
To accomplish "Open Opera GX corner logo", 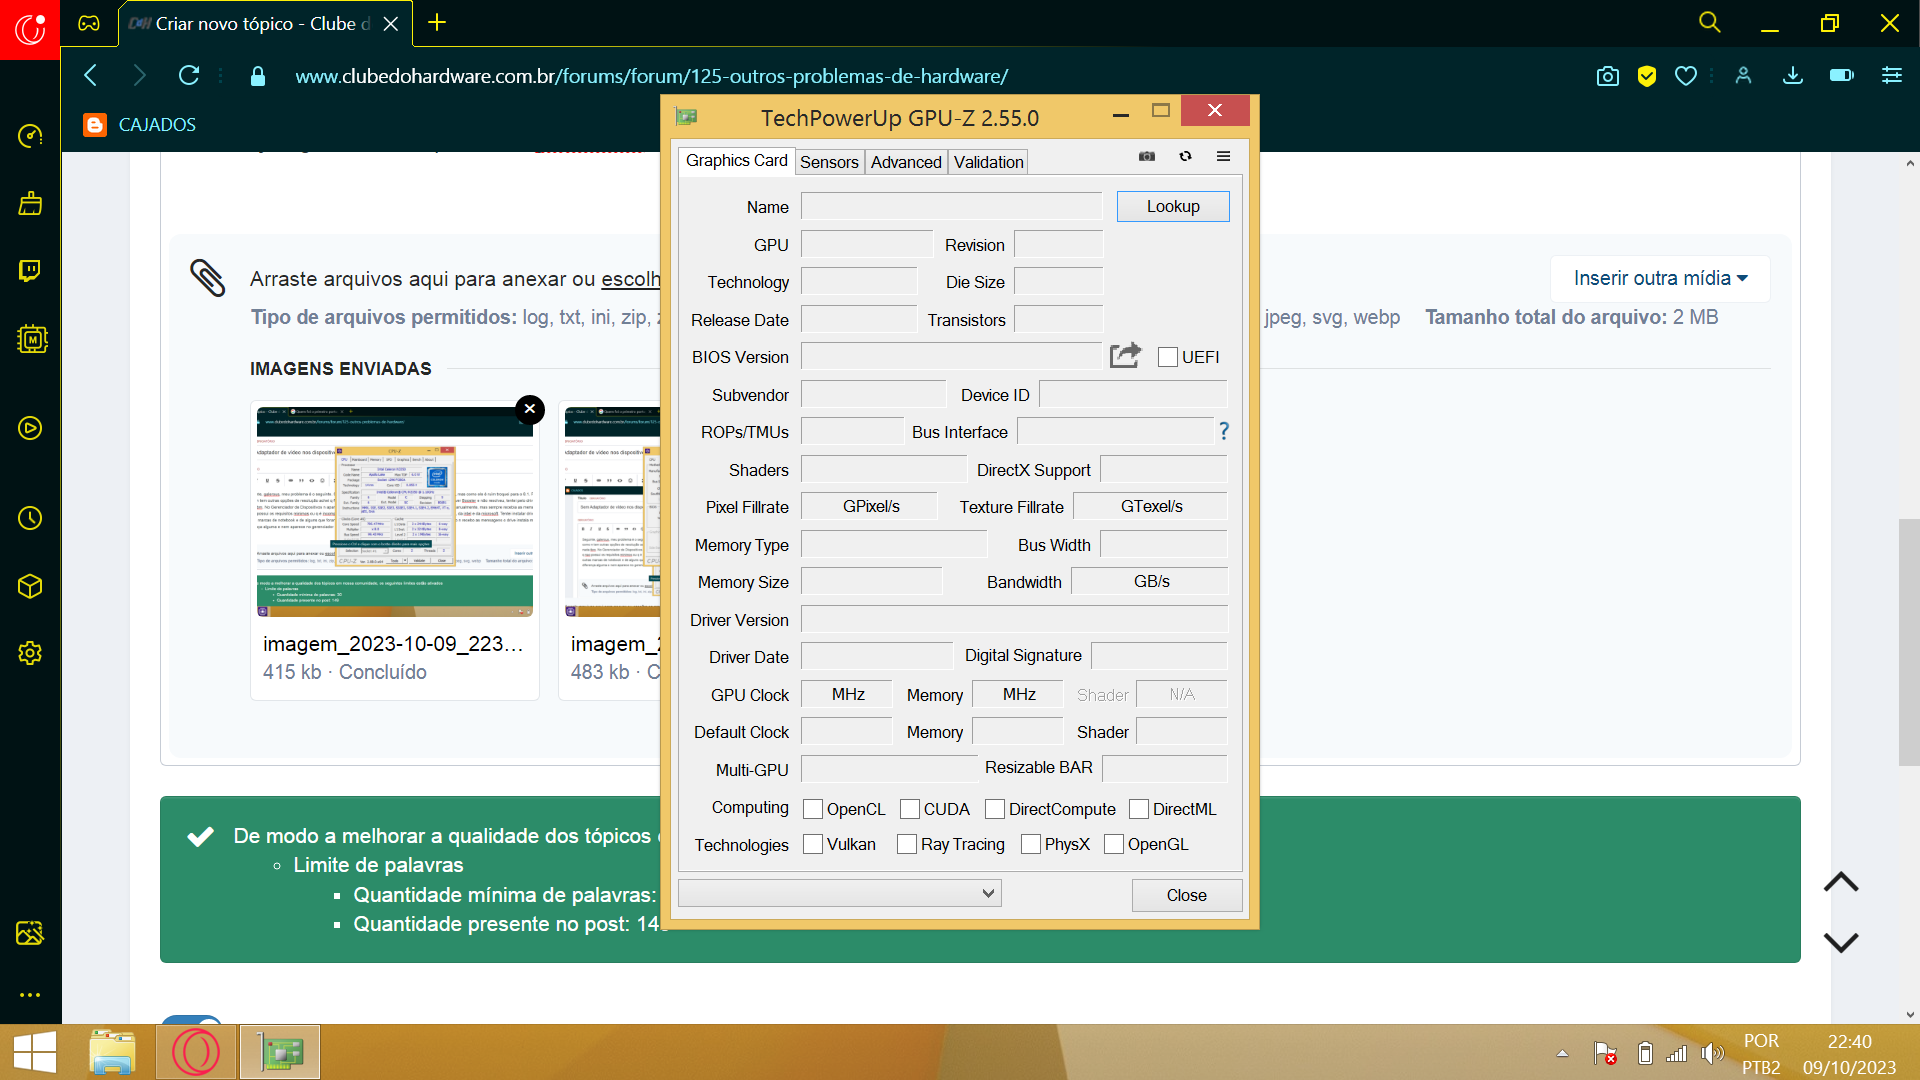I will (x=30, y=30).
